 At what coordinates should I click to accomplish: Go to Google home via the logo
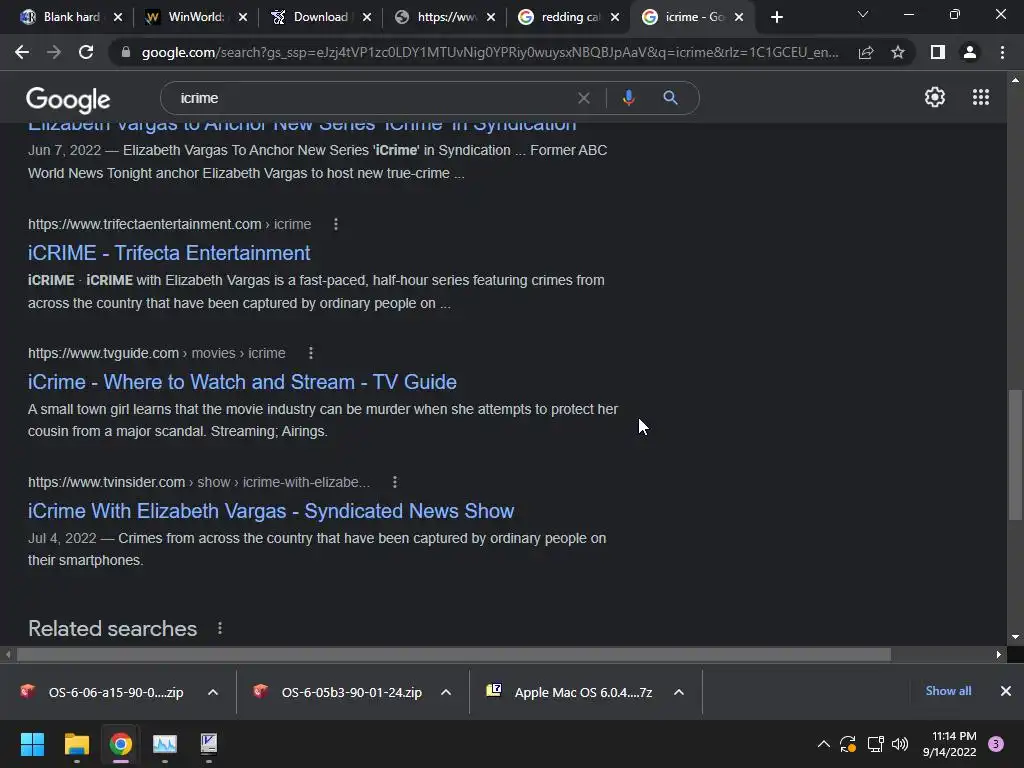coord(68,99)
